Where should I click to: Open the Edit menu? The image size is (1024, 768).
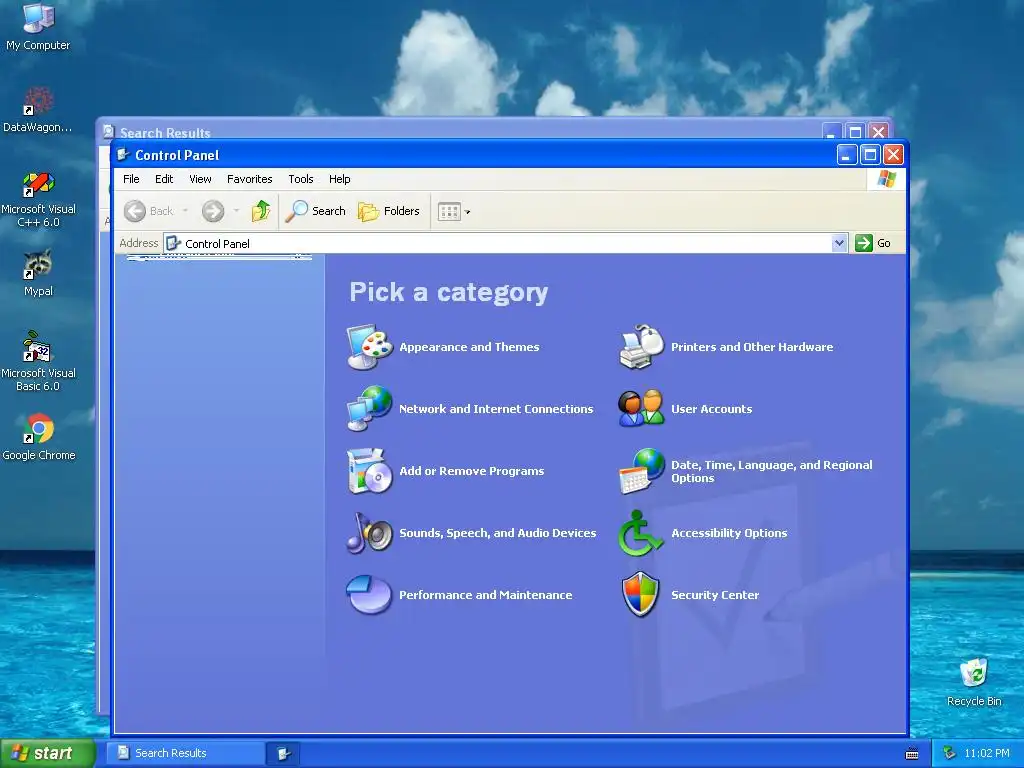[x=164, y=179]
